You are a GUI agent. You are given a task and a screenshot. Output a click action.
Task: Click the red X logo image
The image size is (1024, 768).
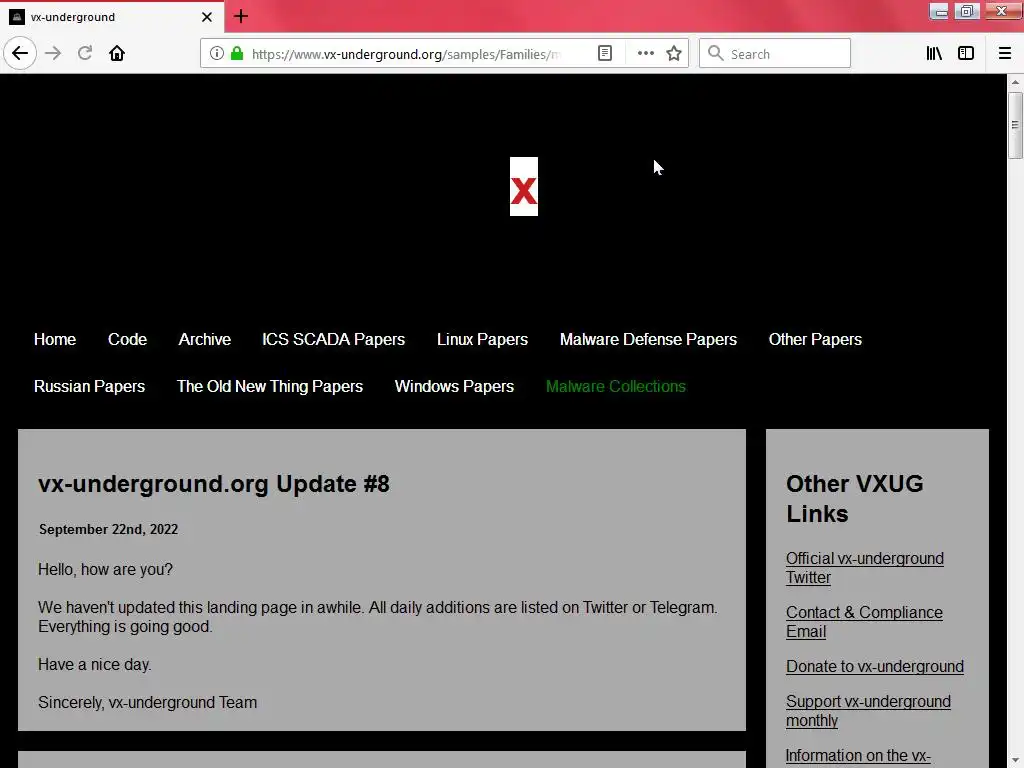click(524, 187)
